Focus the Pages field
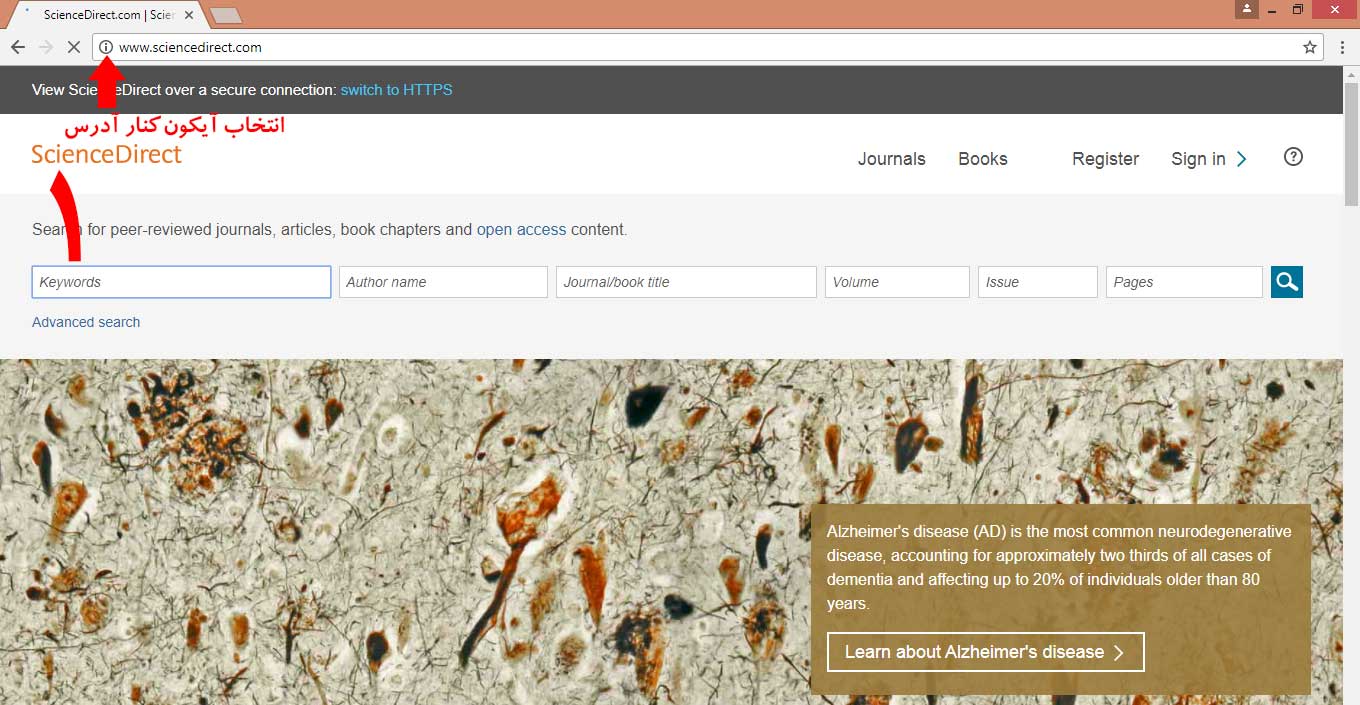The width and height of the screenshot is (1360, 705). pyautogui.click(x=1184, y=282)
